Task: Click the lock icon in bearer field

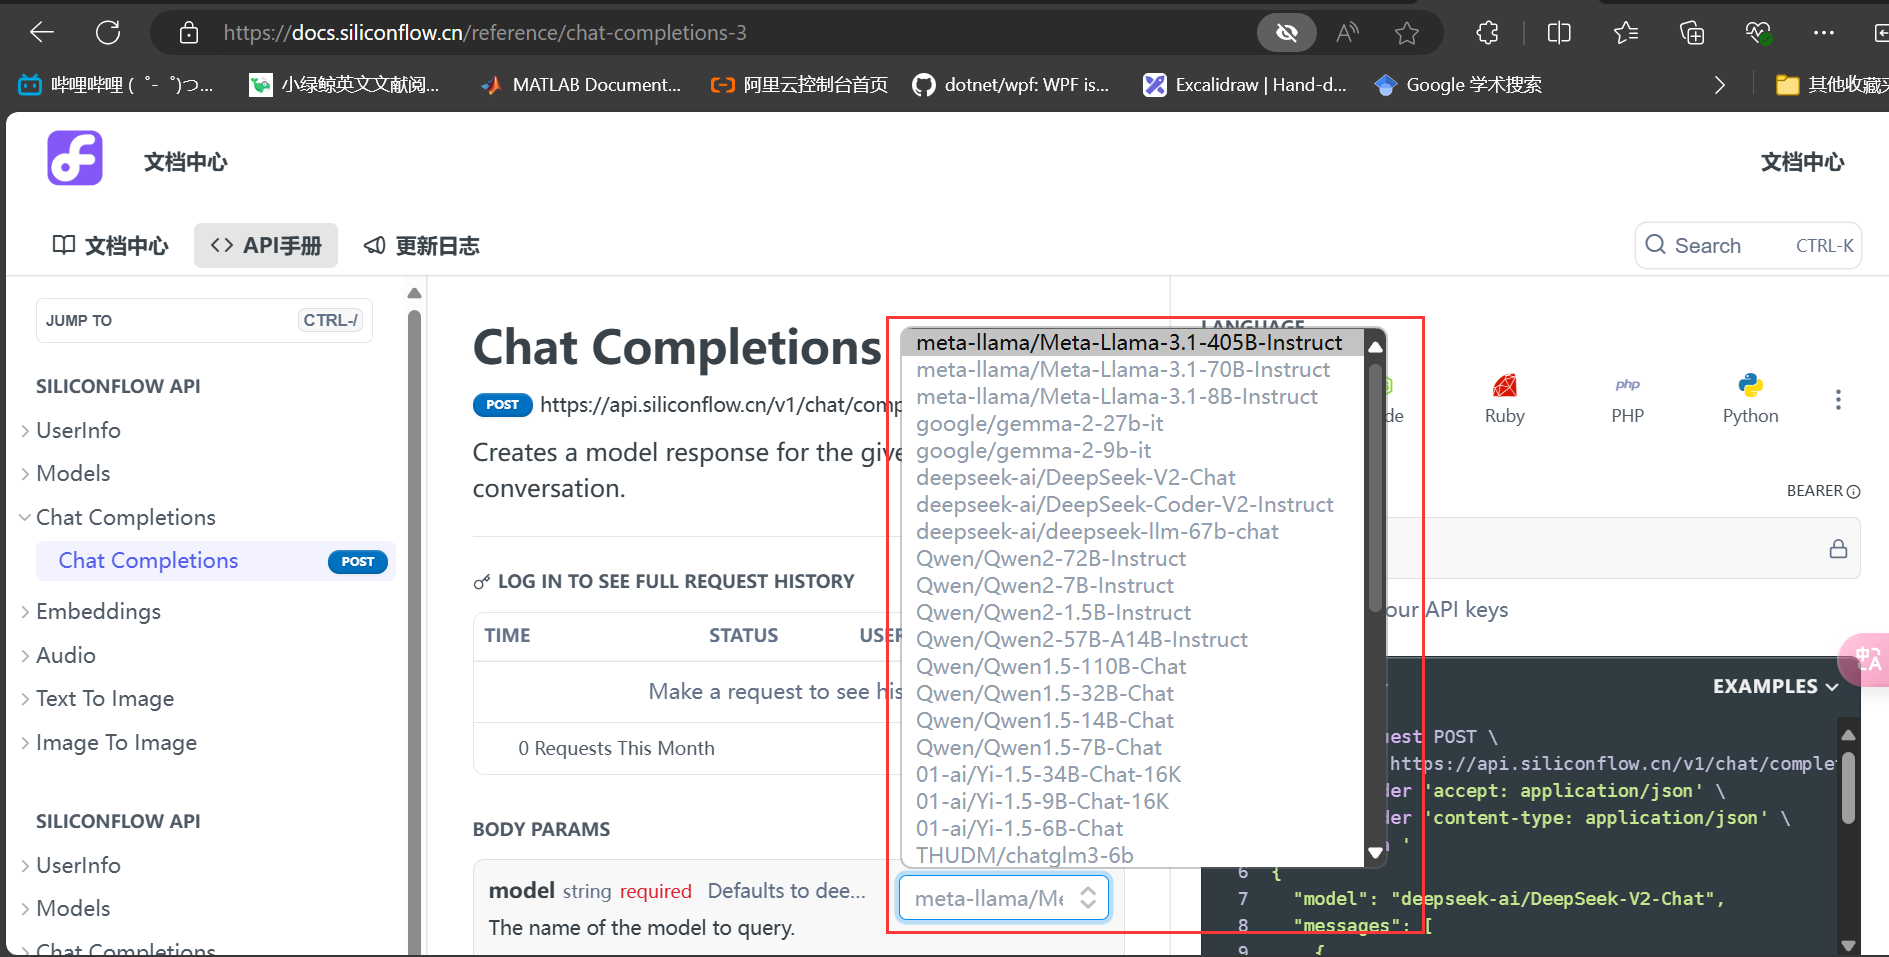Action: (x=1838, y=549)
